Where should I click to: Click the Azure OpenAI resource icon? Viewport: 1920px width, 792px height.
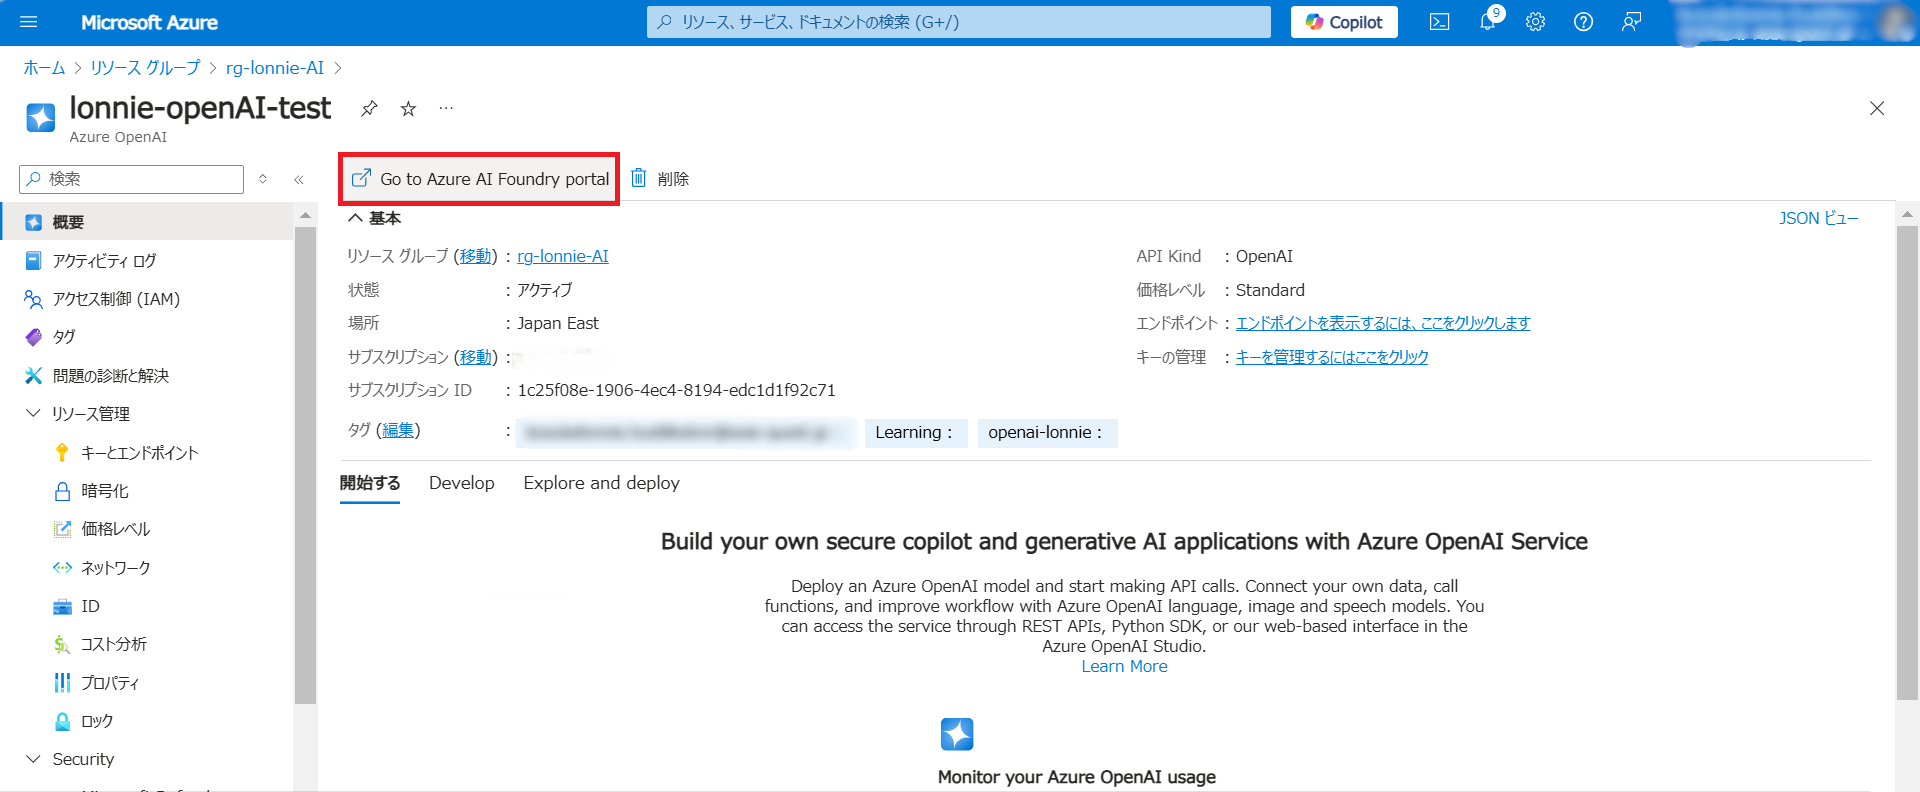pos(41,118)
